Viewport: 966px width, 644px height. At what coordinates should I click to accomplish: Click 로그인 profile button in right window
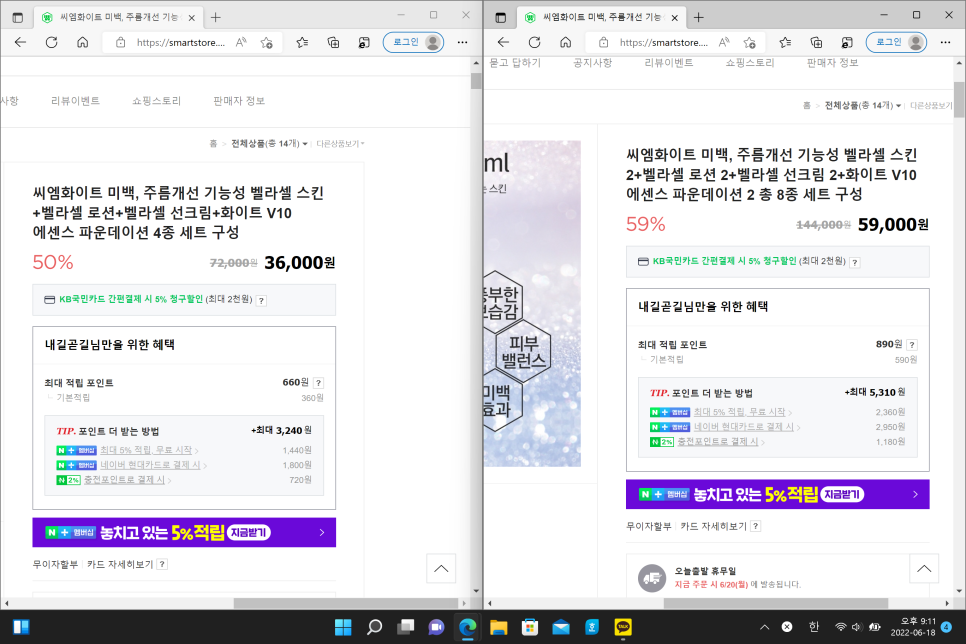896,43
